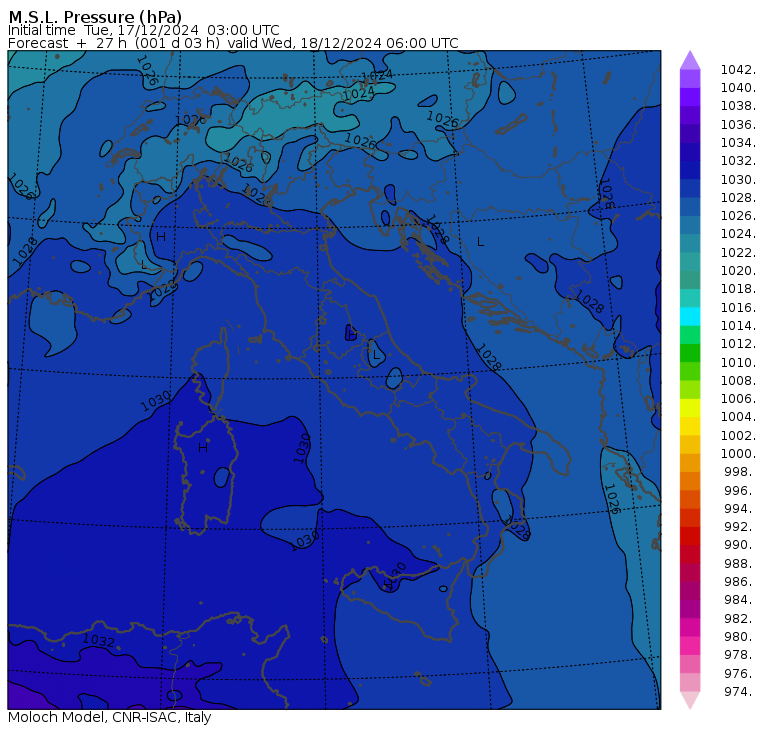Click the pink down-arrow below the color scale
Viewport: 760px width, 731px height.
690,700
